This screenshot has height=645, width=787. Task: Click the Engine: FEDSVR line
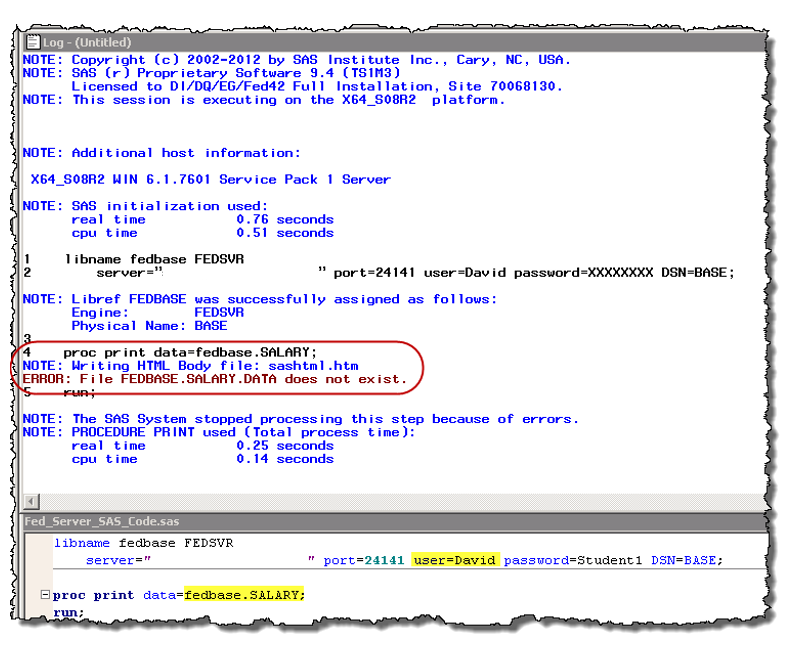[158, 313]
